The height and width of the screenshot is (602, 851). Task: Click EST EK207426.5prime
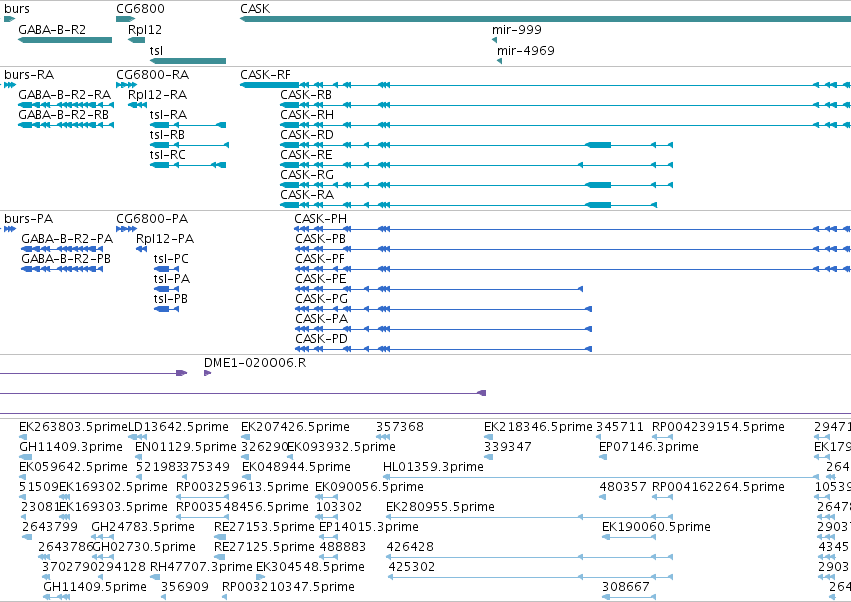pyautogui.click(x=295, y=427)
